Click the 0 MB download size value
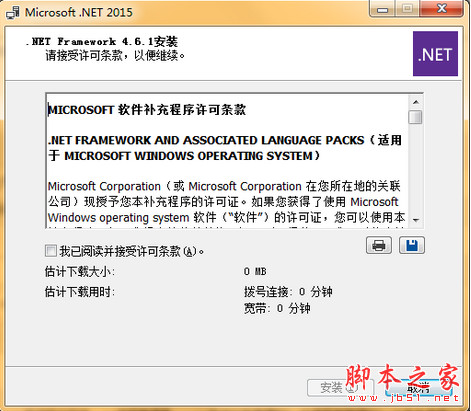 tap(255, 272)
